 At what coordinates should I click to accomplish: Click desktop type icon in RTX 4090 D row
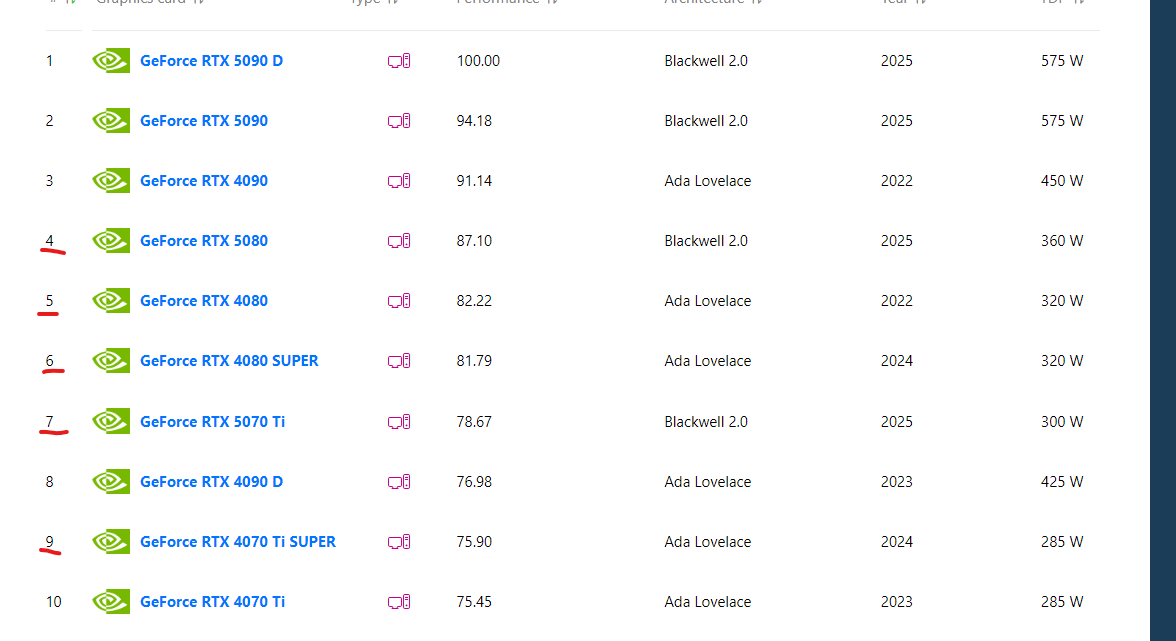coord(399,481)
